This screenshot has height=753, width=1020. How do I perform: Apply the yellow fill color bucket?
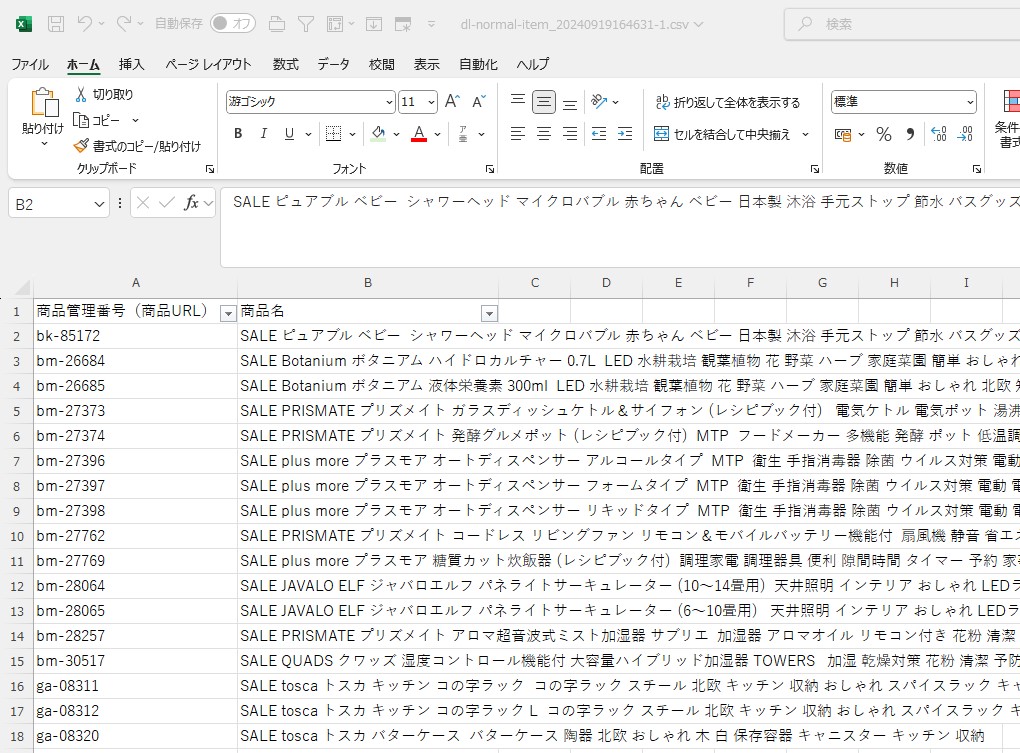[378, 134]
